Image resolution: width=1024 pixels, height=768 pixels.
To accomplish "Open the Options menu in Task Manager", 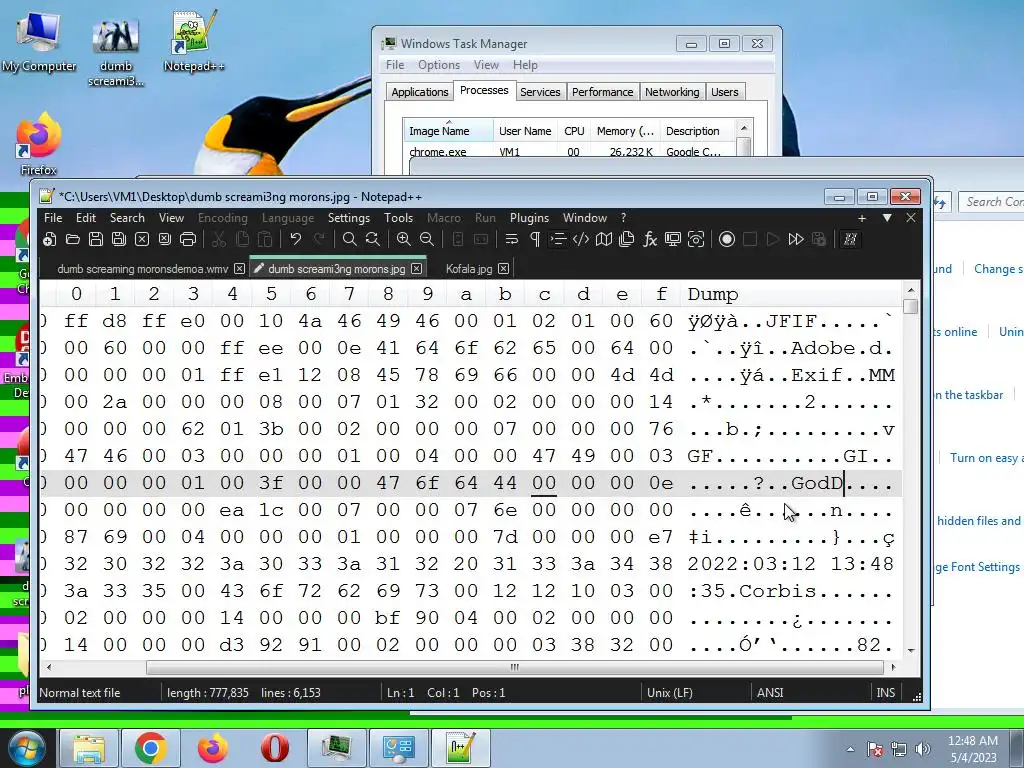I will [x=439, y=65].
